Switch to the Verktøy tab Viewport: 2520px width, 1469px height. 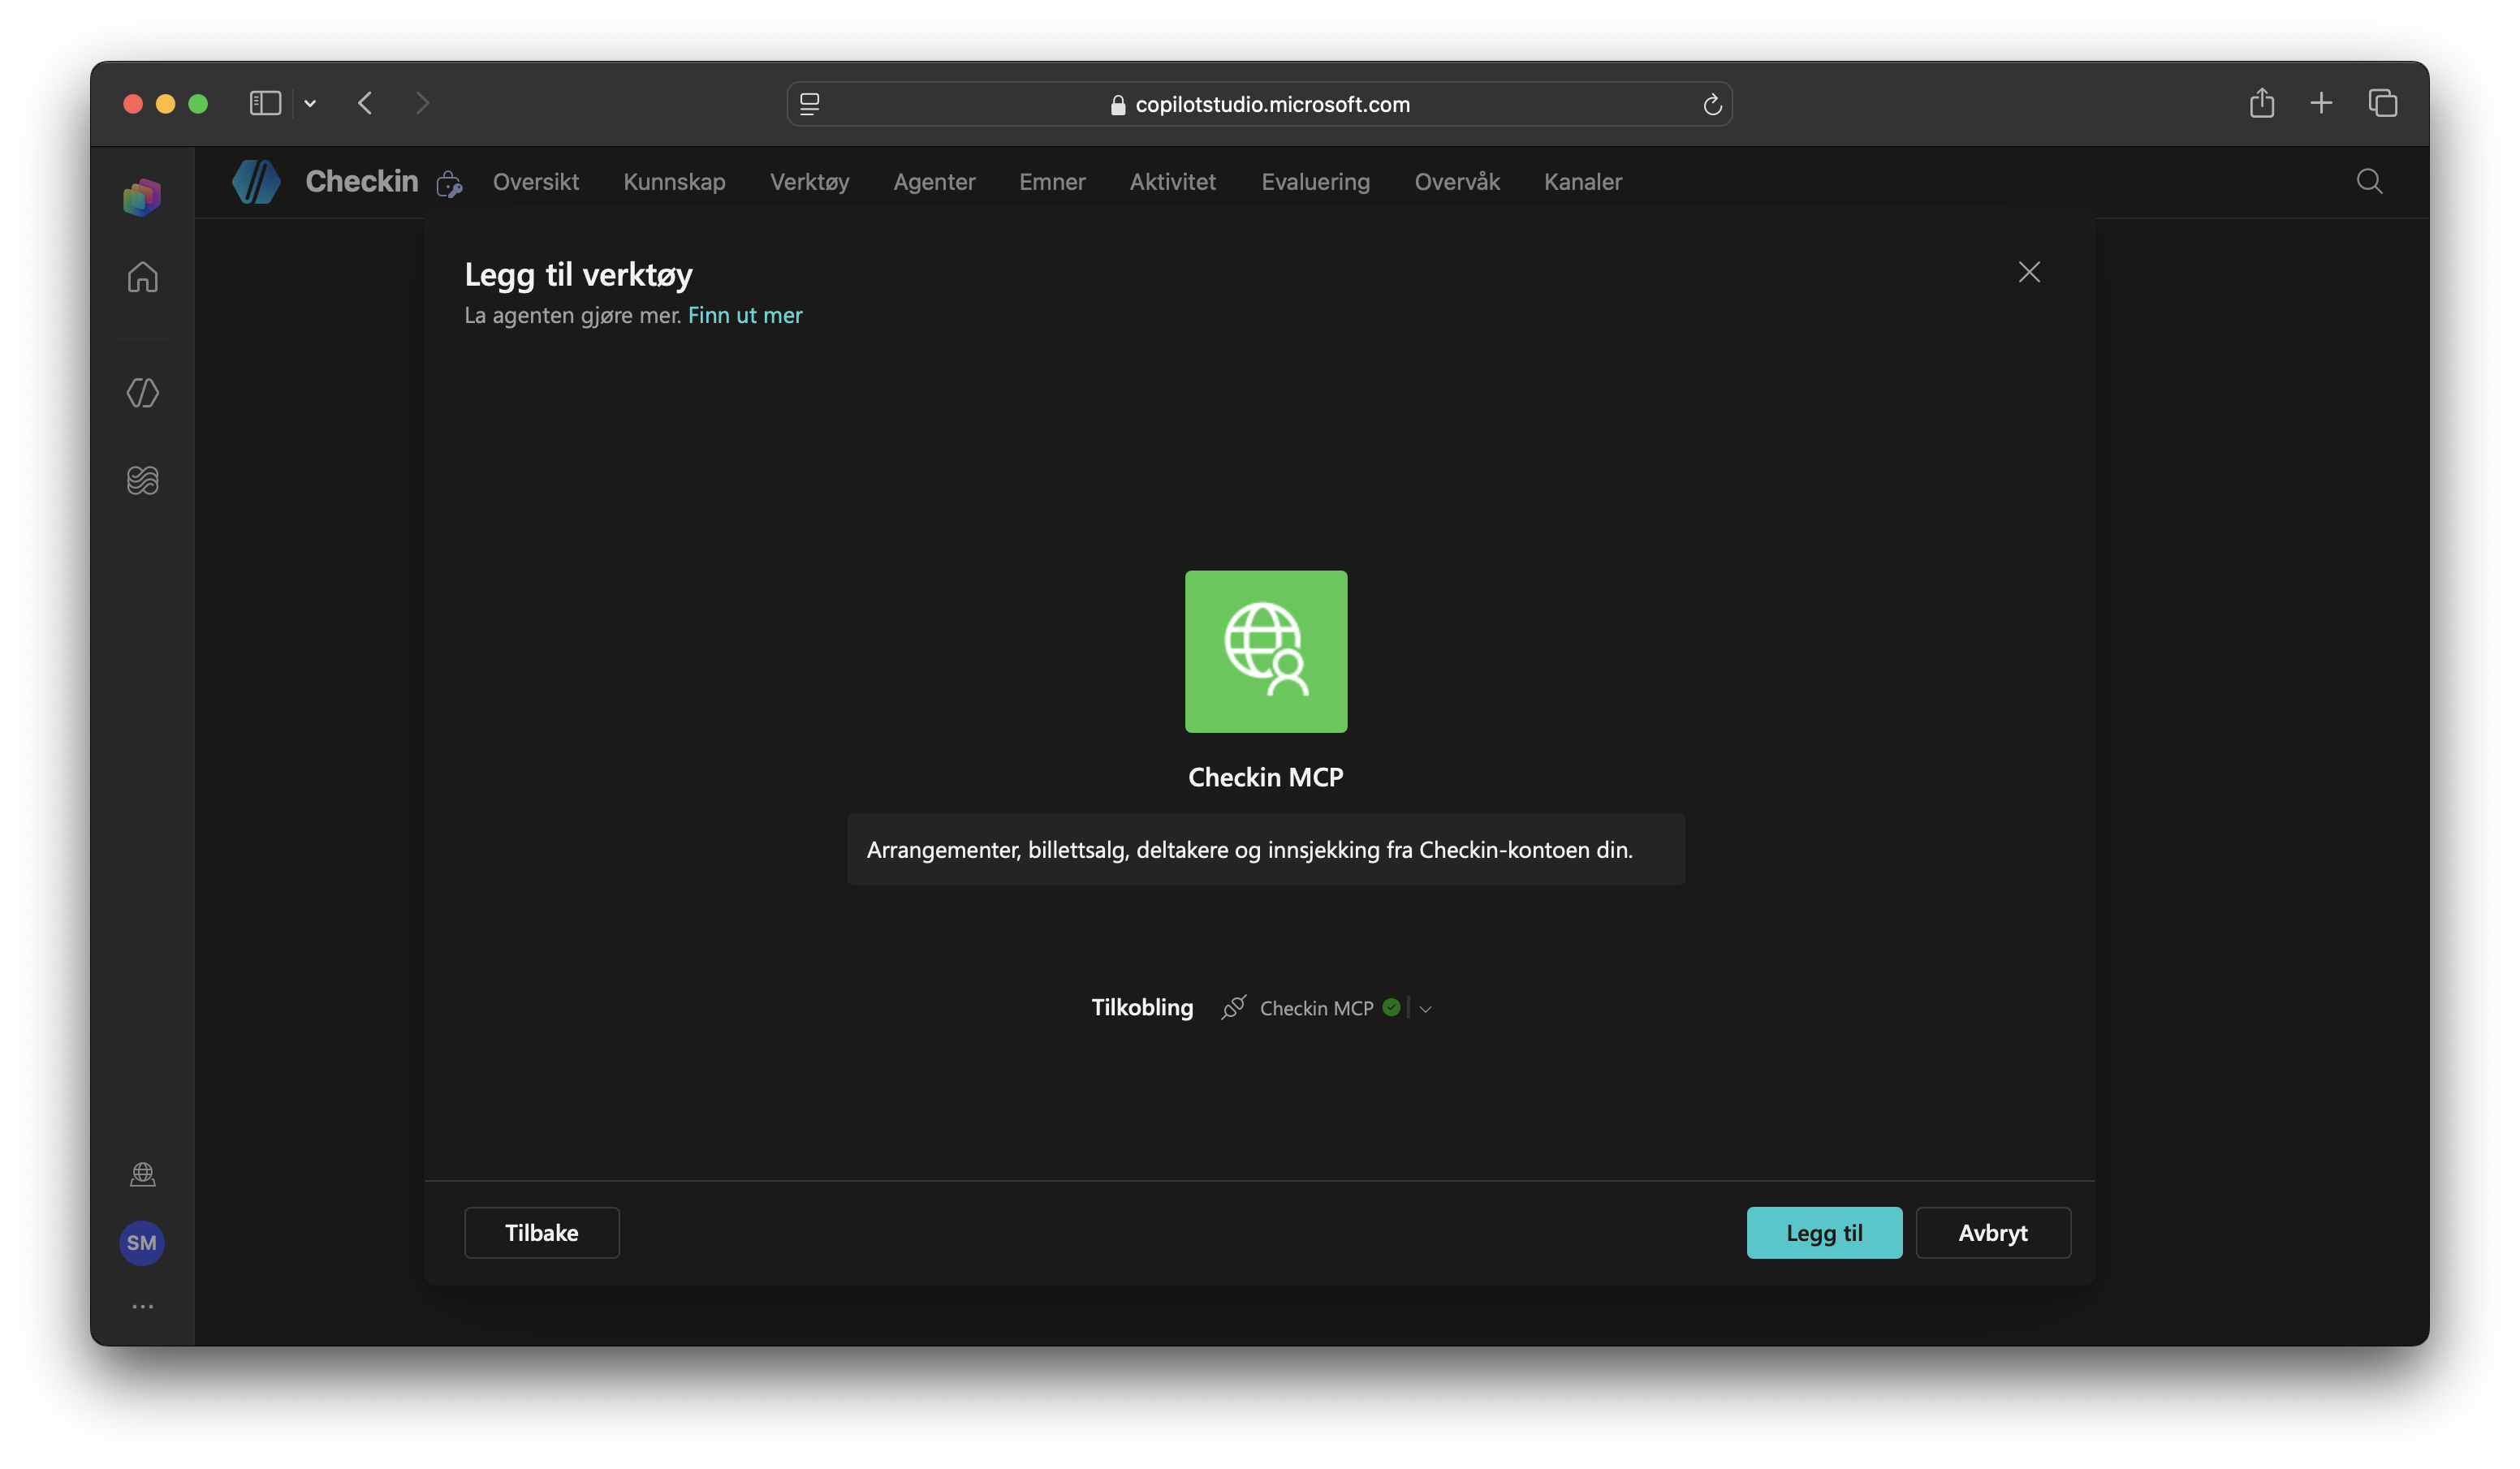(x=809, y=182)
